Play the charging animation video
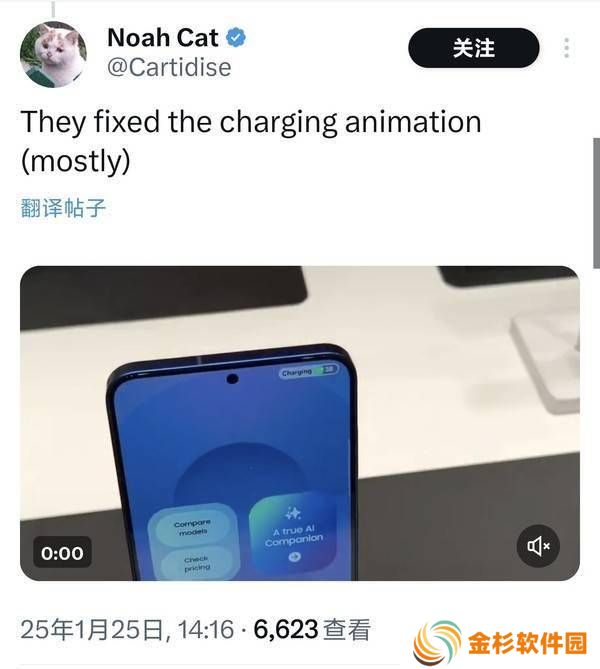 [x=300, y=423]
